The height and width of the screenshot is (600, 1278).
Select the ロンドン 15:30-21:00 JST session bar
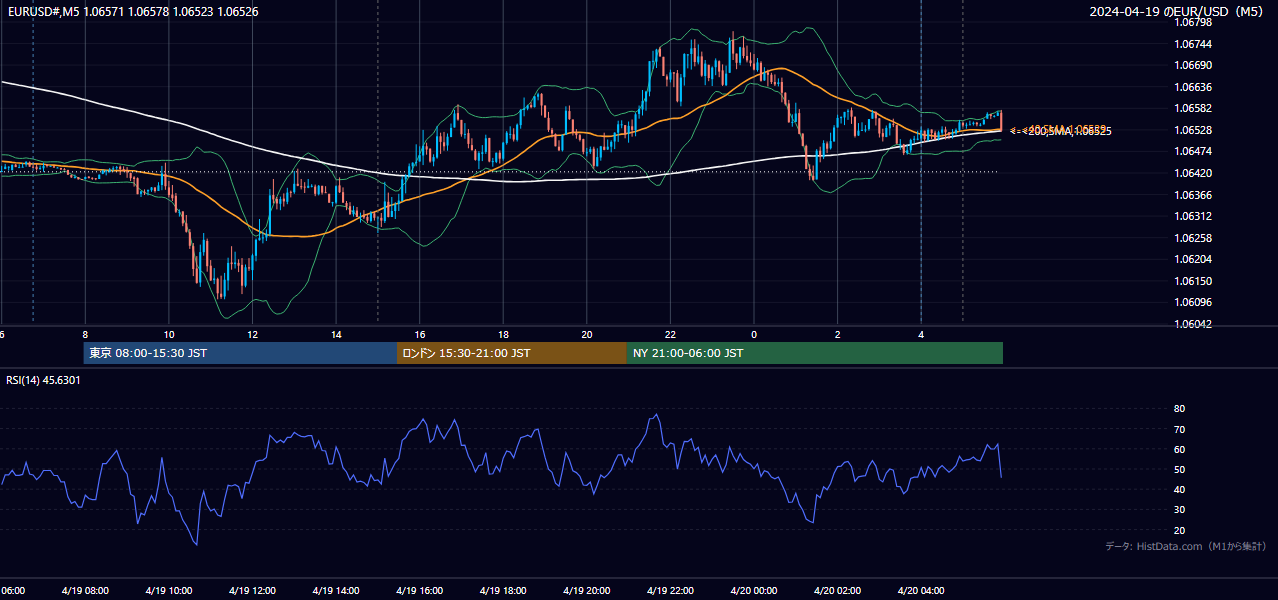click(x=512, y=353)
